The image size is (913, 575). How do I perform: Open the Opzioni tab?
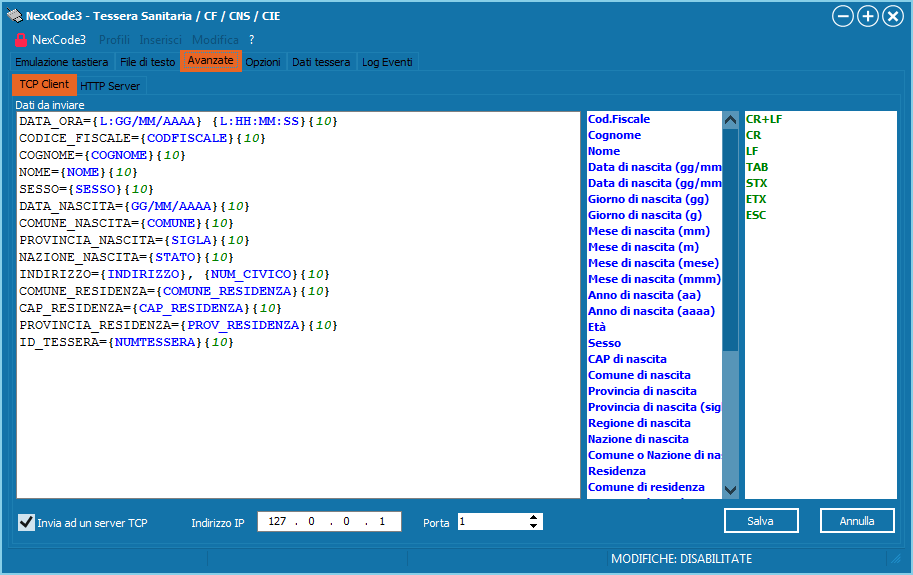click(x=263, y=62)
